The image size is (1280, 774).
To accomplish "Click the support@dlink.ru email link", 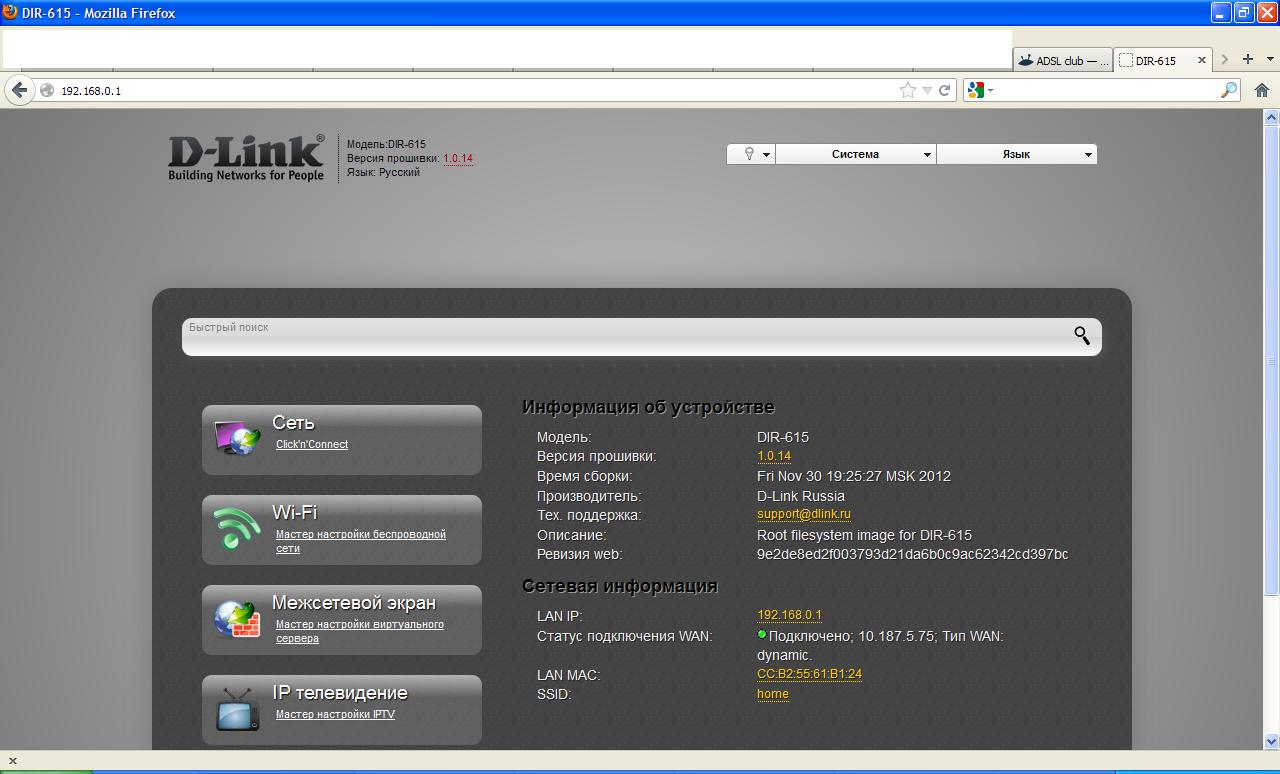I will (x=804, y=515).
